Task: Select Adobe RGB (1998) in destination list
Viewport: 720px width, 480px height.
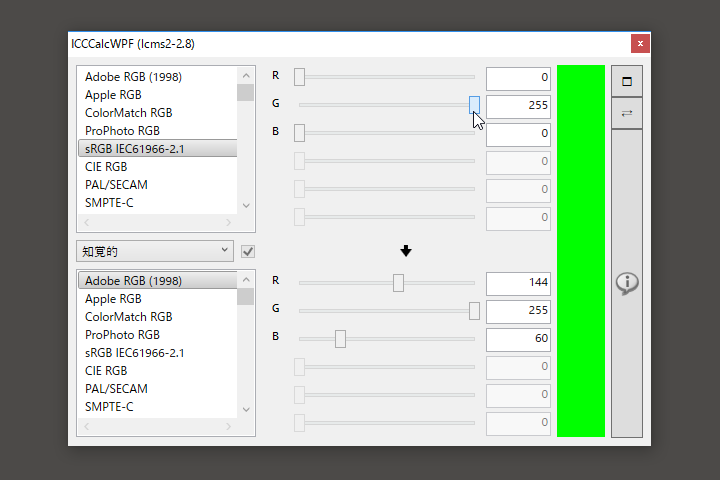Action: click(158, 281)
